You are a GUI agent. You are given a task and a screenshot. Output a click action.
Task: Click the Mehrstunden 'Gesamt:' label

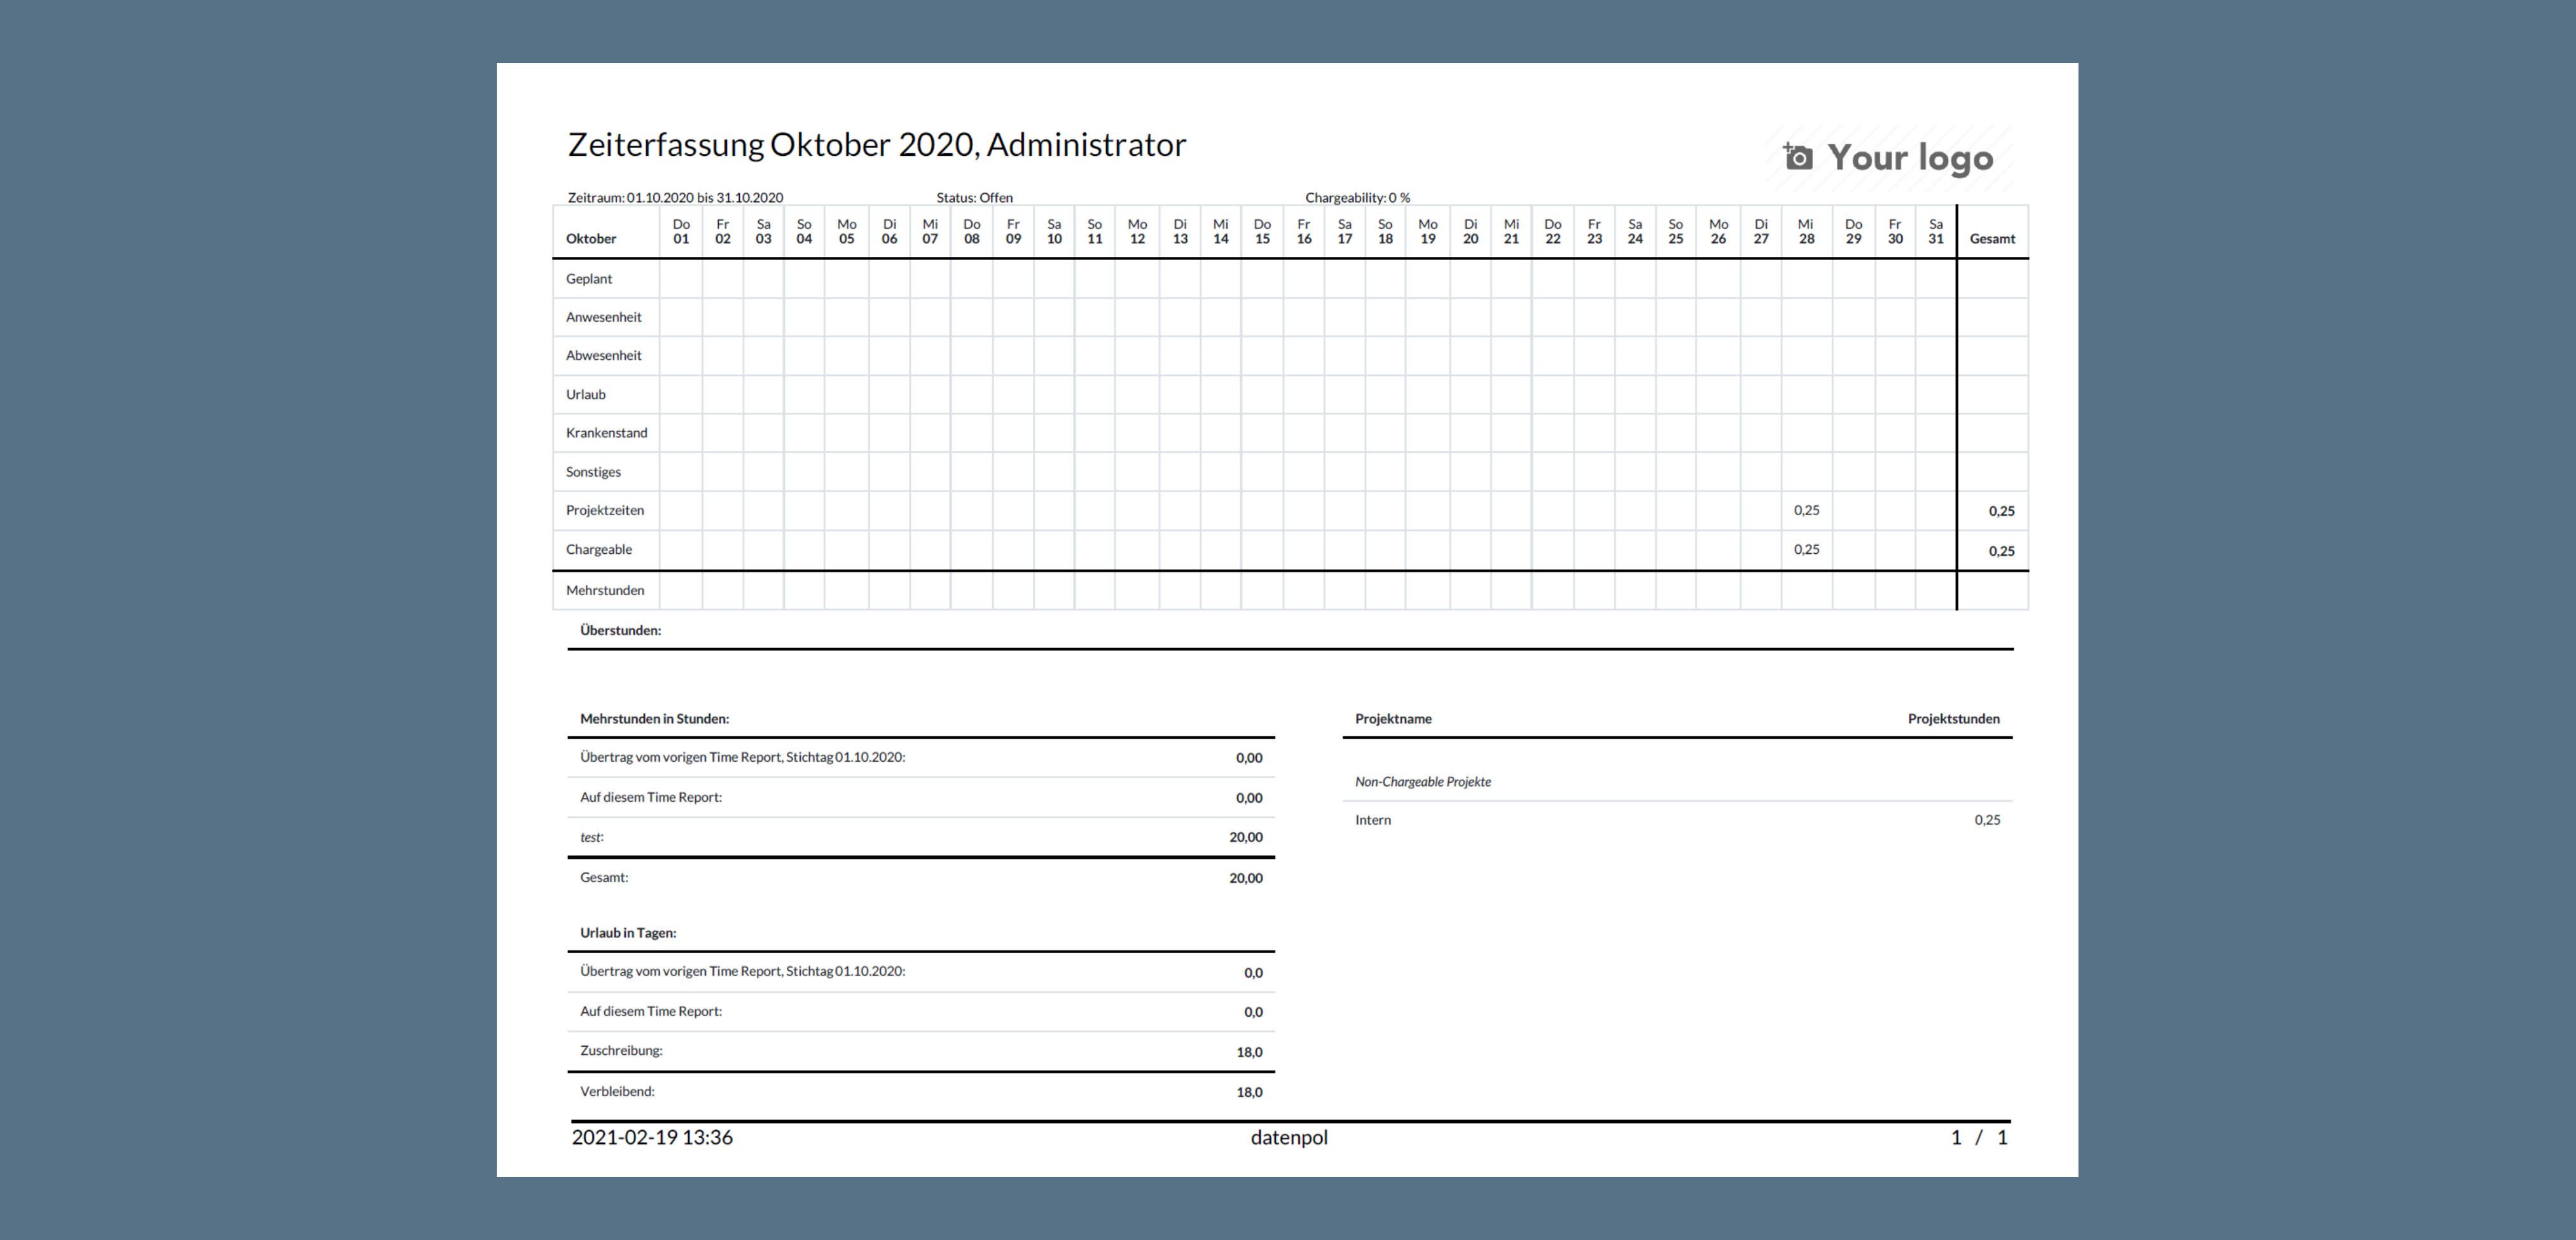click(x=604, y=877)
